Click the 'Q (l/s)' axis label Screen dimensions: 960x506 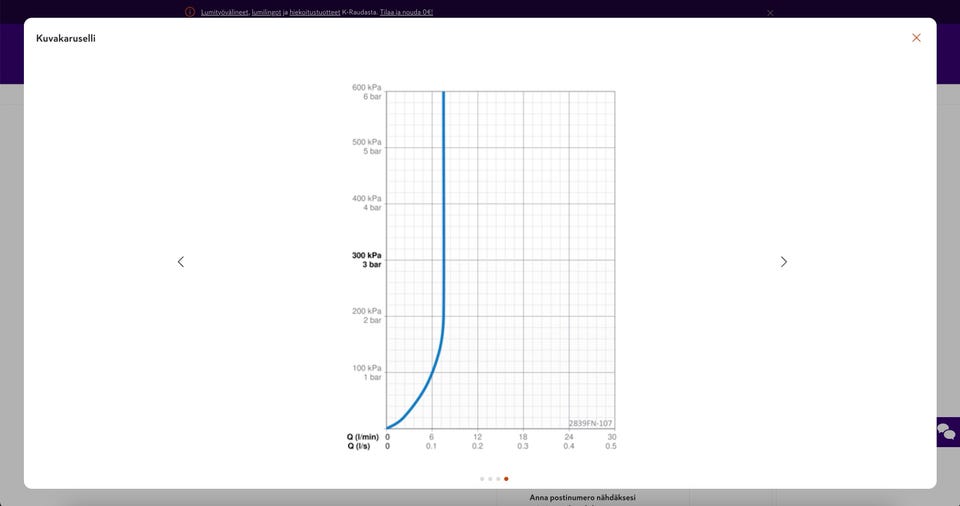tap(359, 446)
